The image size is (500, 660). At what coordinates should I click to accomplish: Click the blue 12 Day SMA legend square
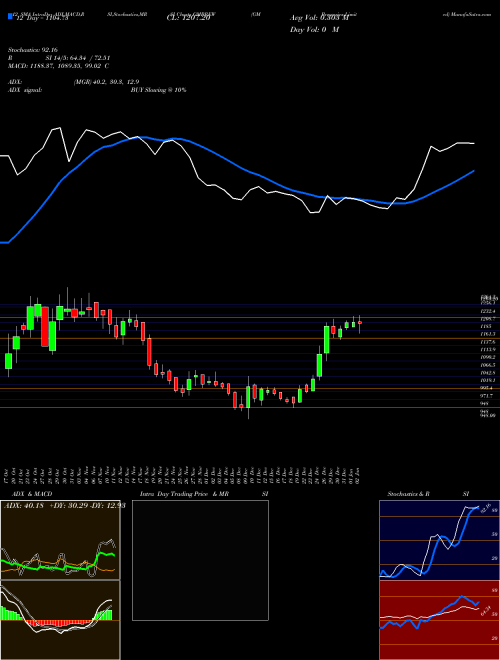[10, 16]
